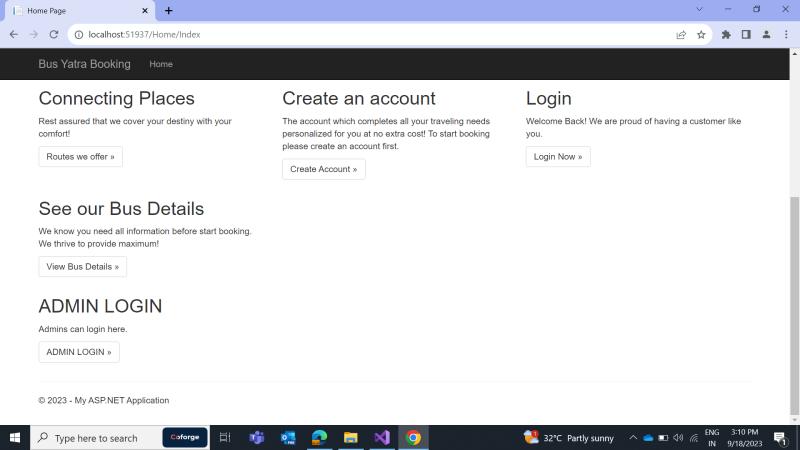Open the notification center icon
The image size is (800, 450).
[780, 438]
